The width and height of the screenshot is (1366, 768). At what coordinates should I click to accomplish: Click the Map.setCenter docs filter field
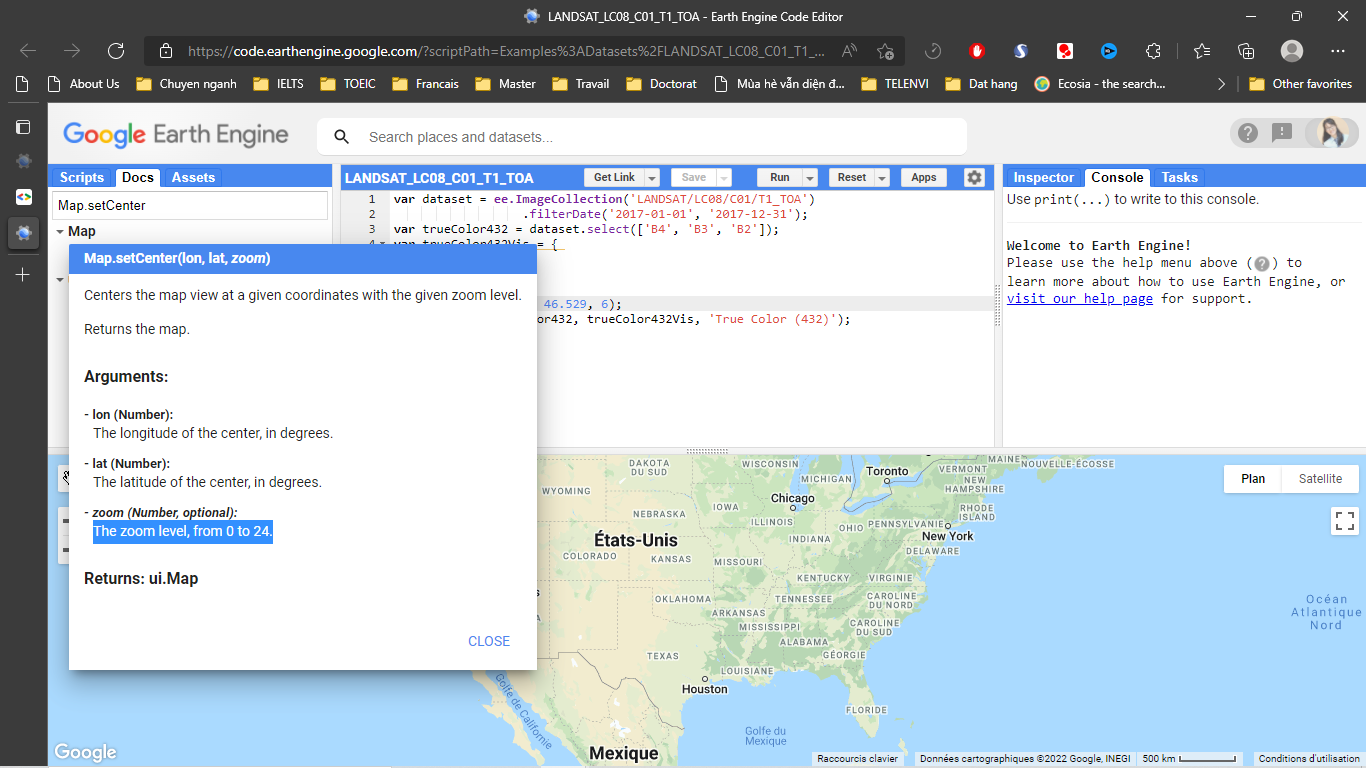(190, 206)
